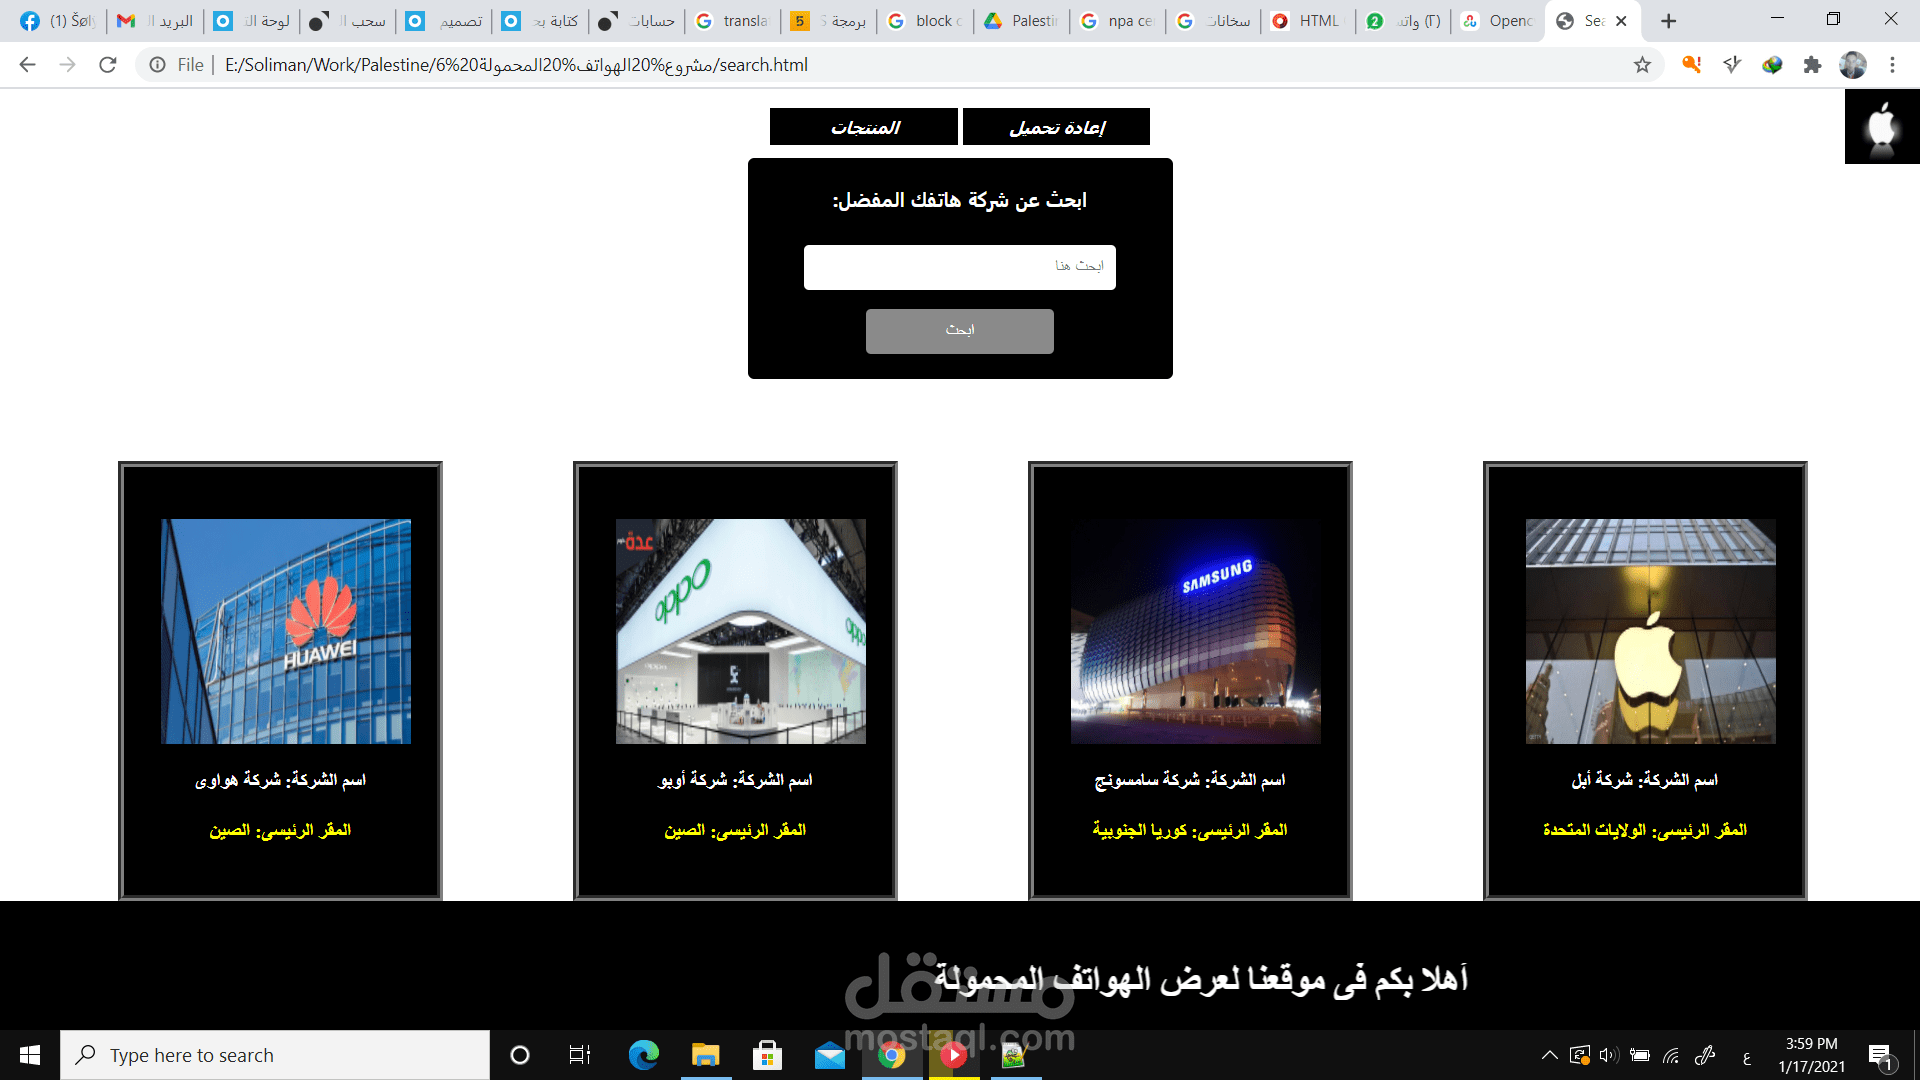
Task: Bookmark this page with the star icon
Action: (x=1642, y=65)
